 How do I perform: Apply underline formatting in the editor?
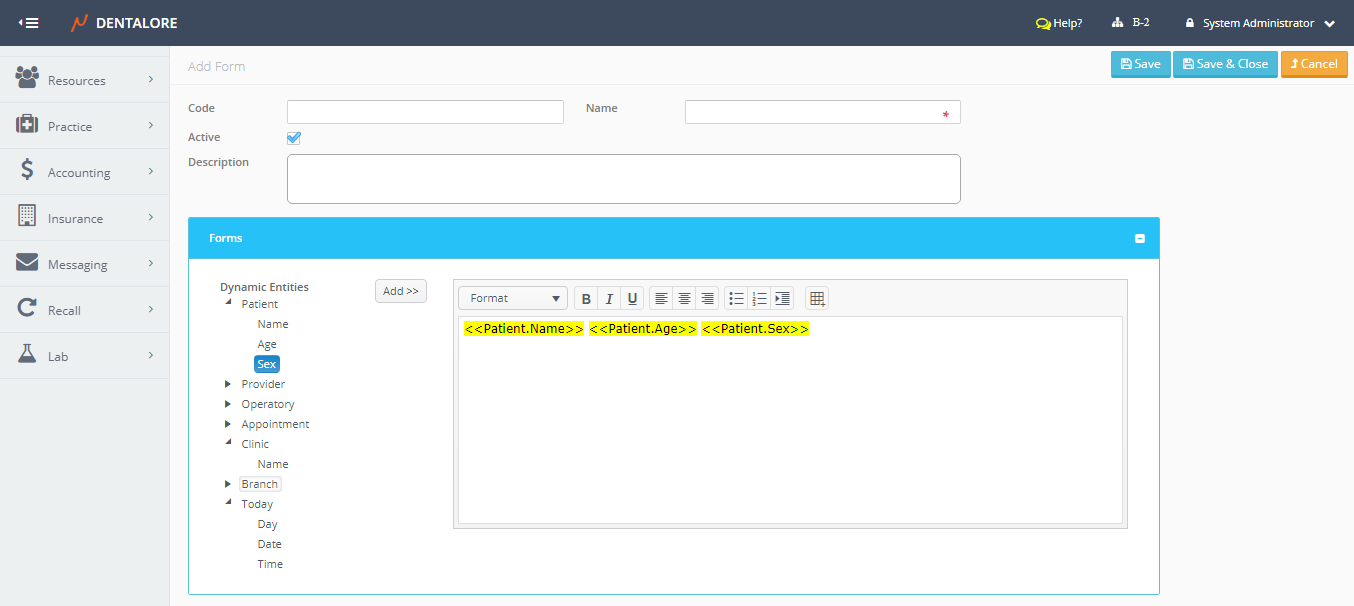632,299
